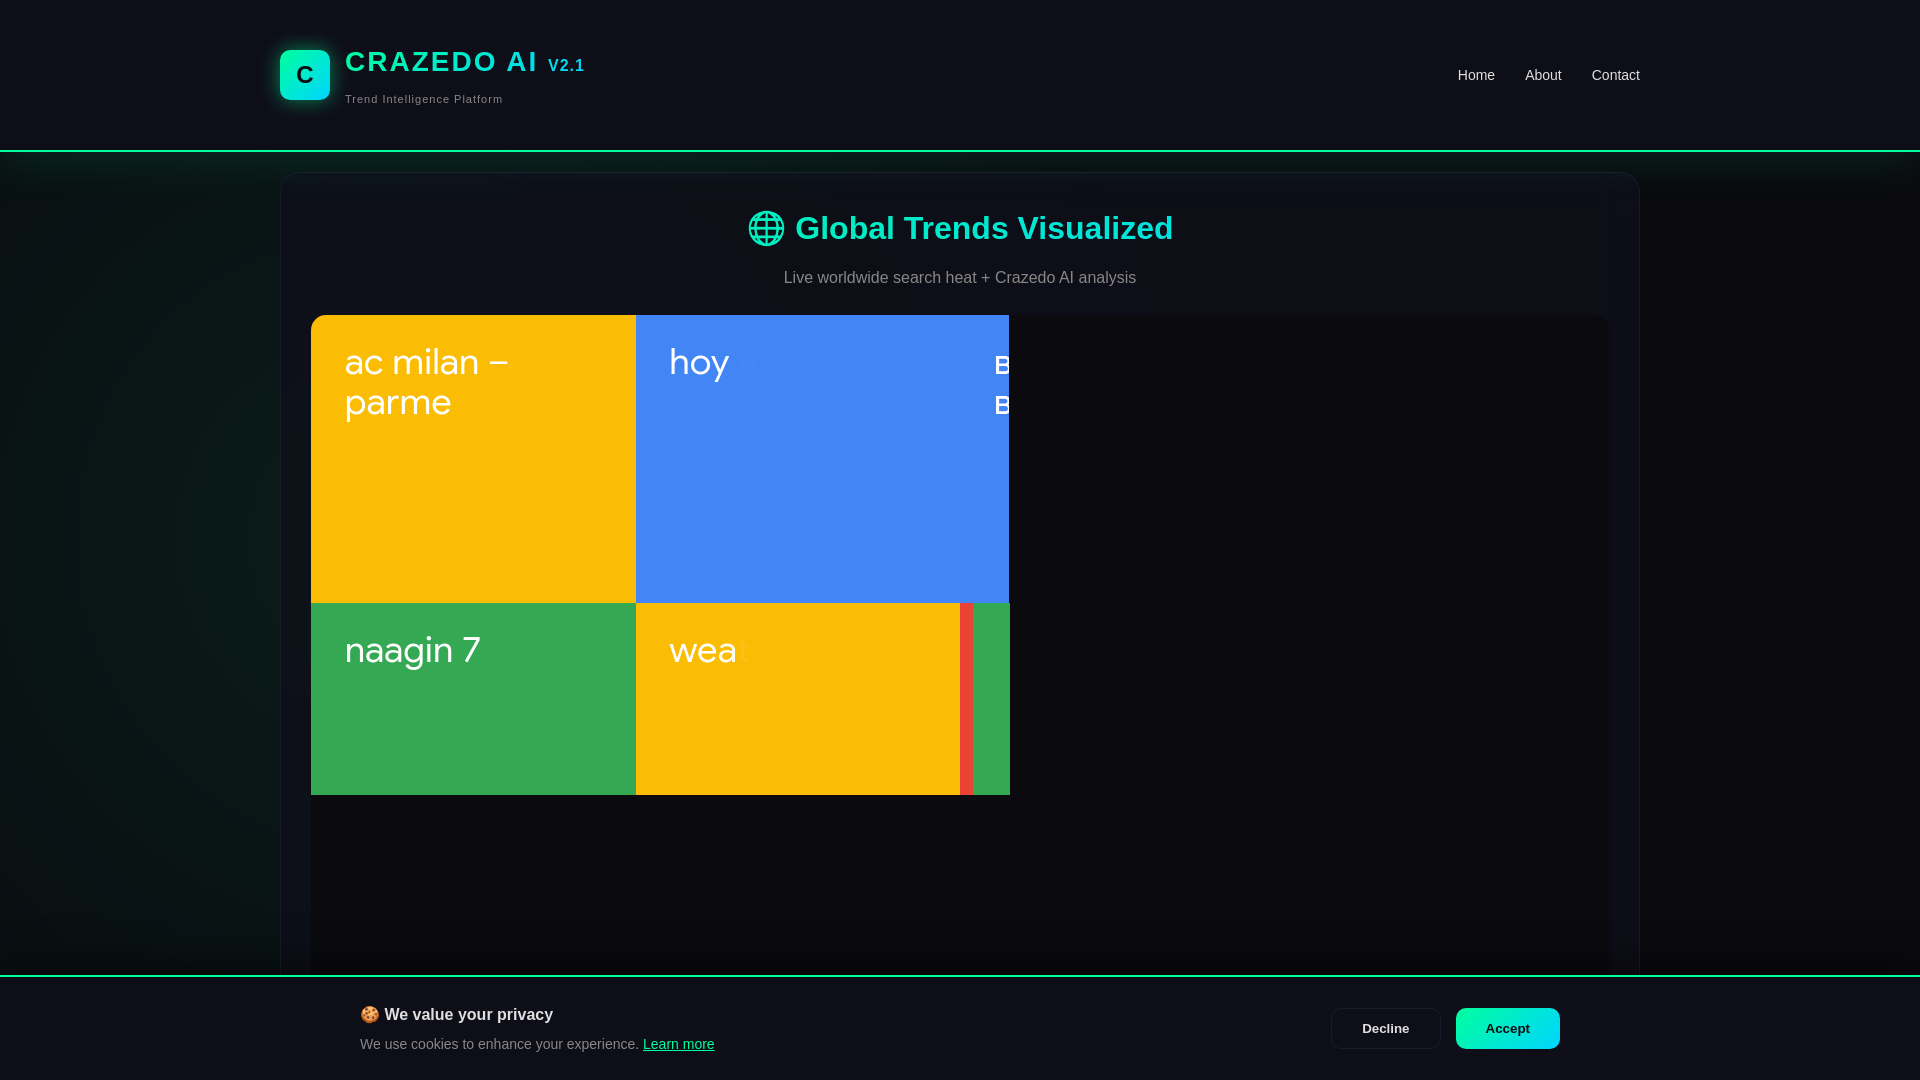Viewport: 1920px width, 1080px height.
Task: Click the cookie emoji in privacy banner
Action: (x=369, y=1014)
